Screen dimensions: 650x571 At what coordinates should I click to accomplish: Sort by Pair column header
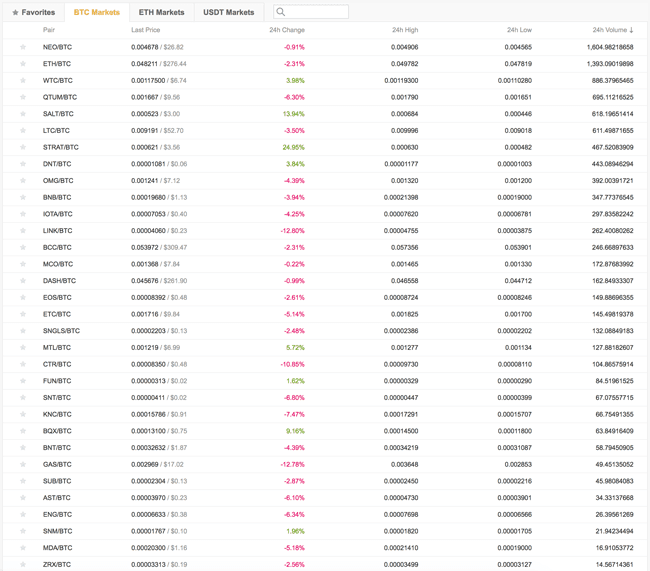49,30
